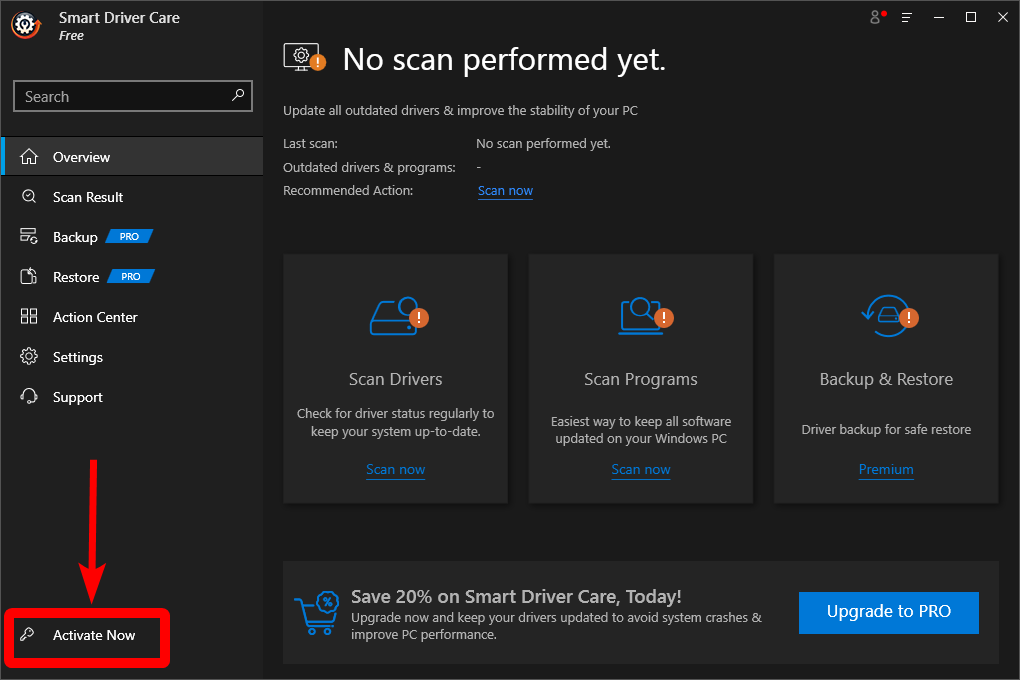Click the Backup & Restore card icon
This screenshot has height=680, width=1020.
(x=889, y=316)
